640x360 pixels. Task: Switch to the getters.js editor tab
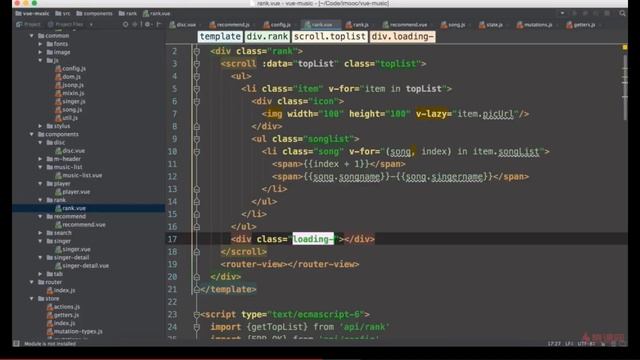click(581, 25)
